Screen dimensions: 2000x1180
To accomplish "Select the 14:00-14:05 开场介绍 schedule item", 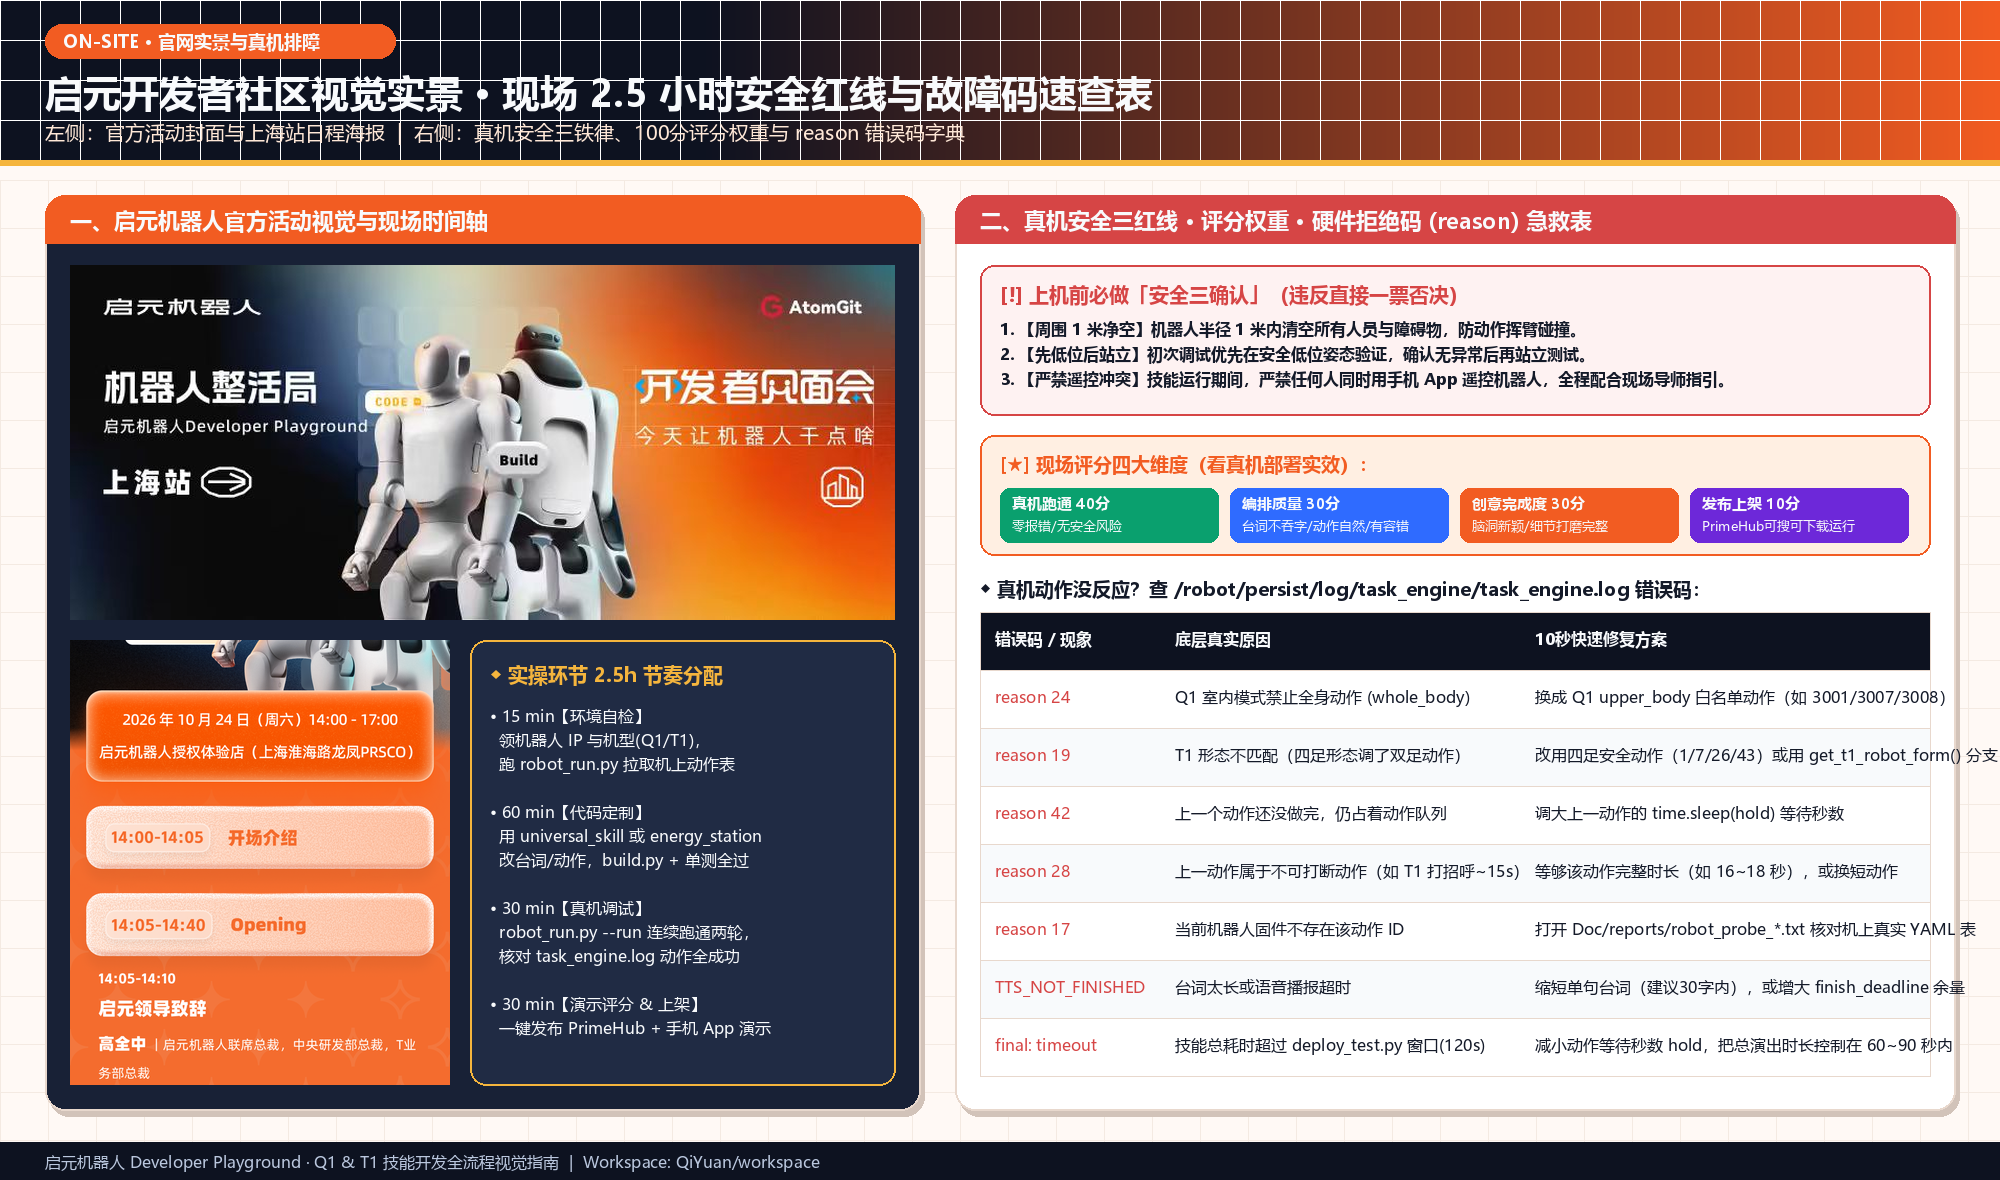I will pos(260,837).
